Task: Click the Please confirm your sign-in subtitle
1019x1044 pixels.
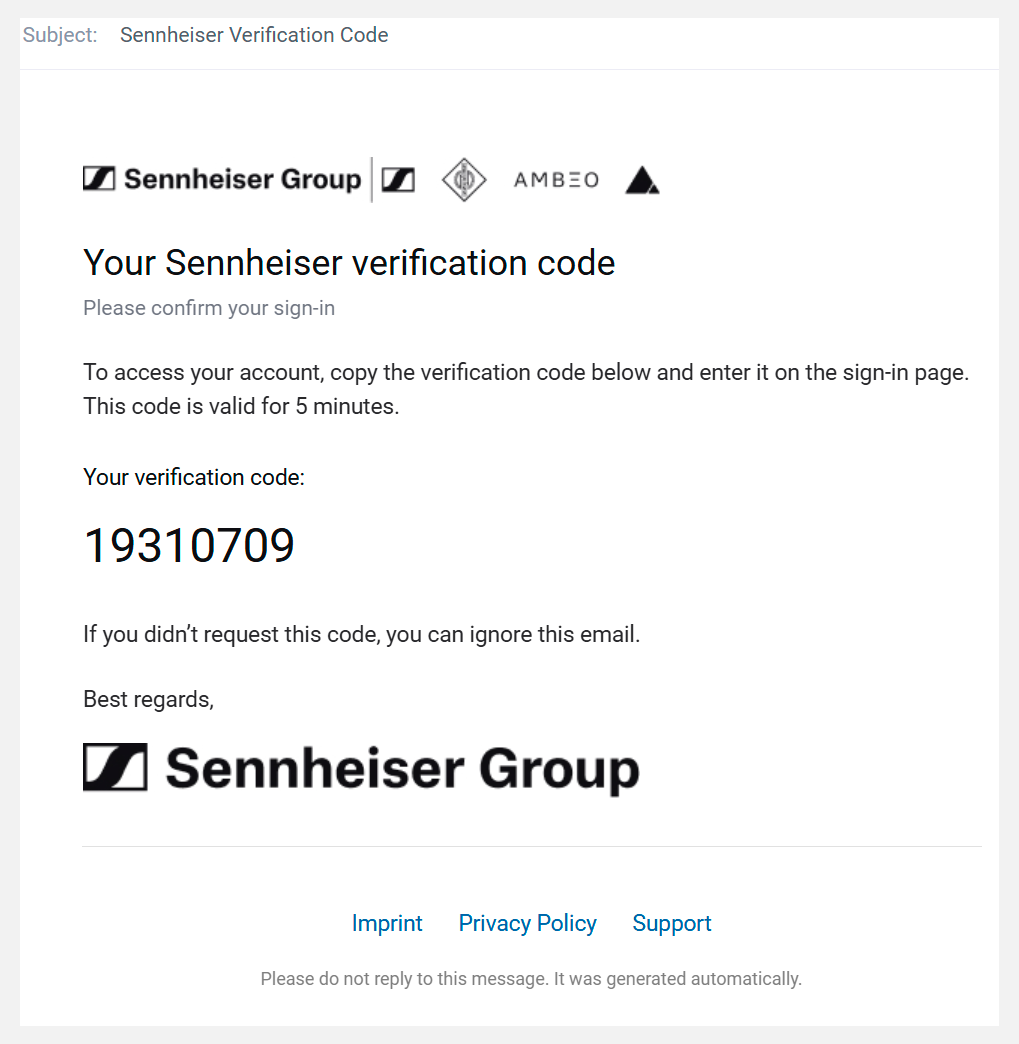Action: pos(209,308)
